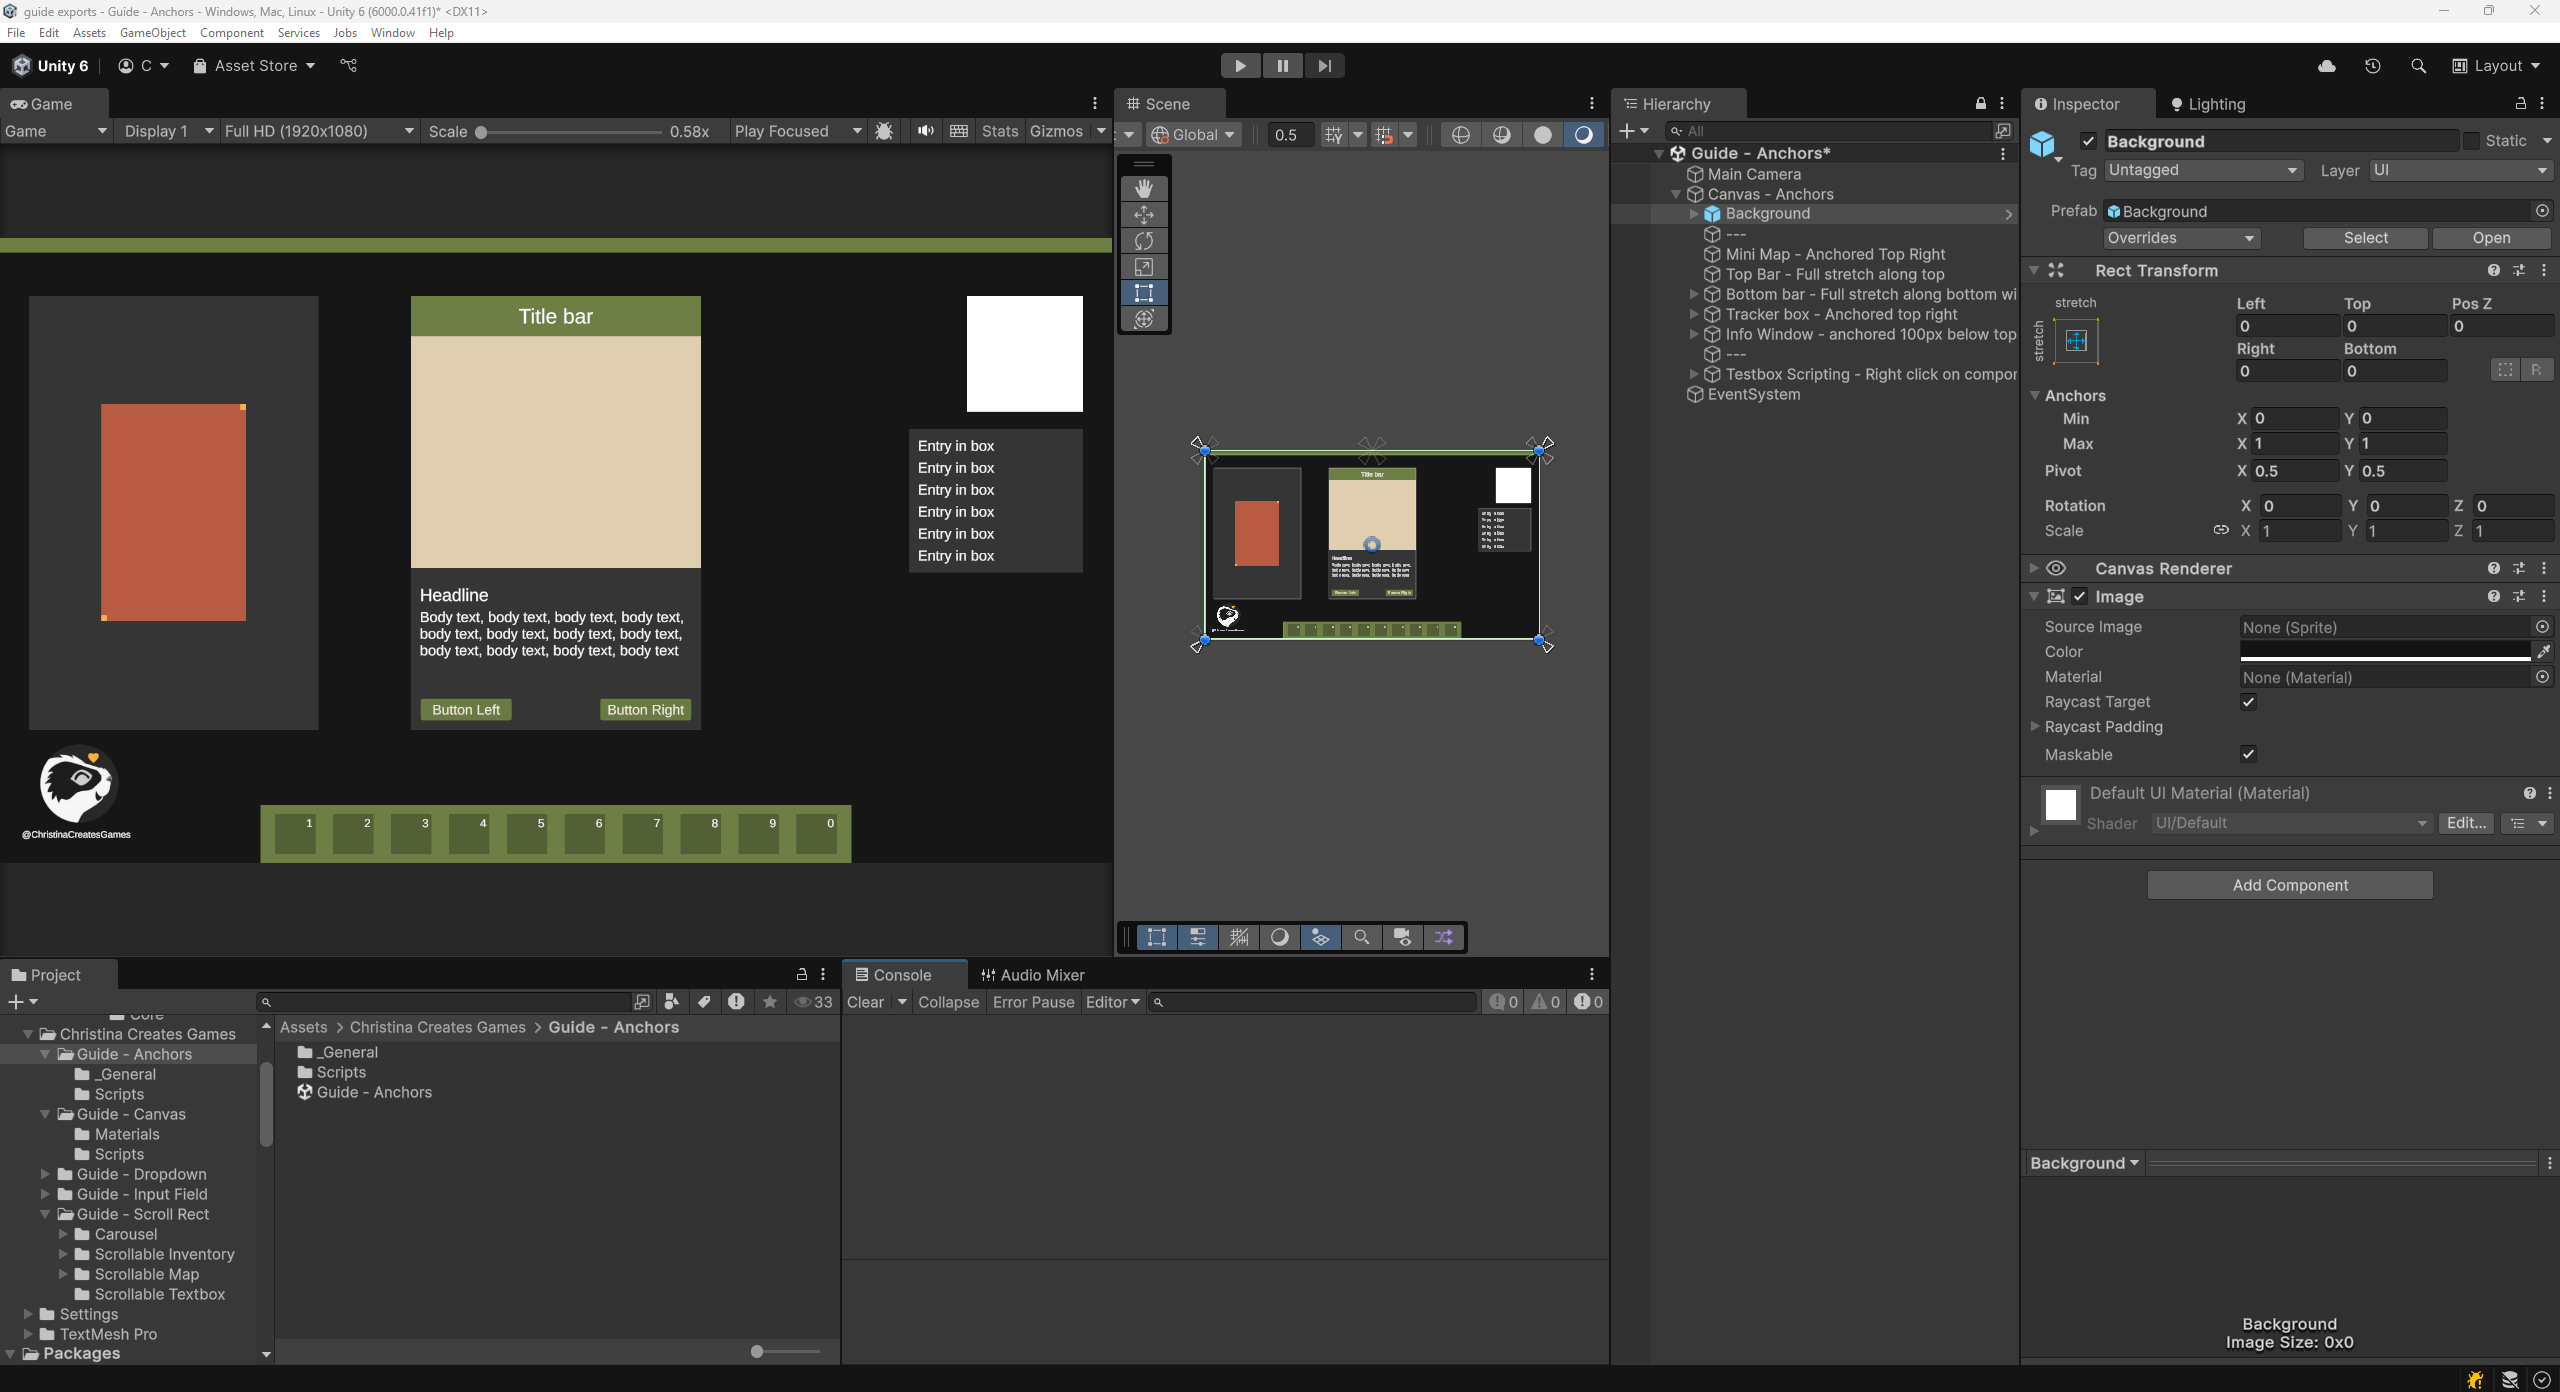Click the Add Component button
The width and height of the screenshot is (2560, 1392).
[2290, 885]
